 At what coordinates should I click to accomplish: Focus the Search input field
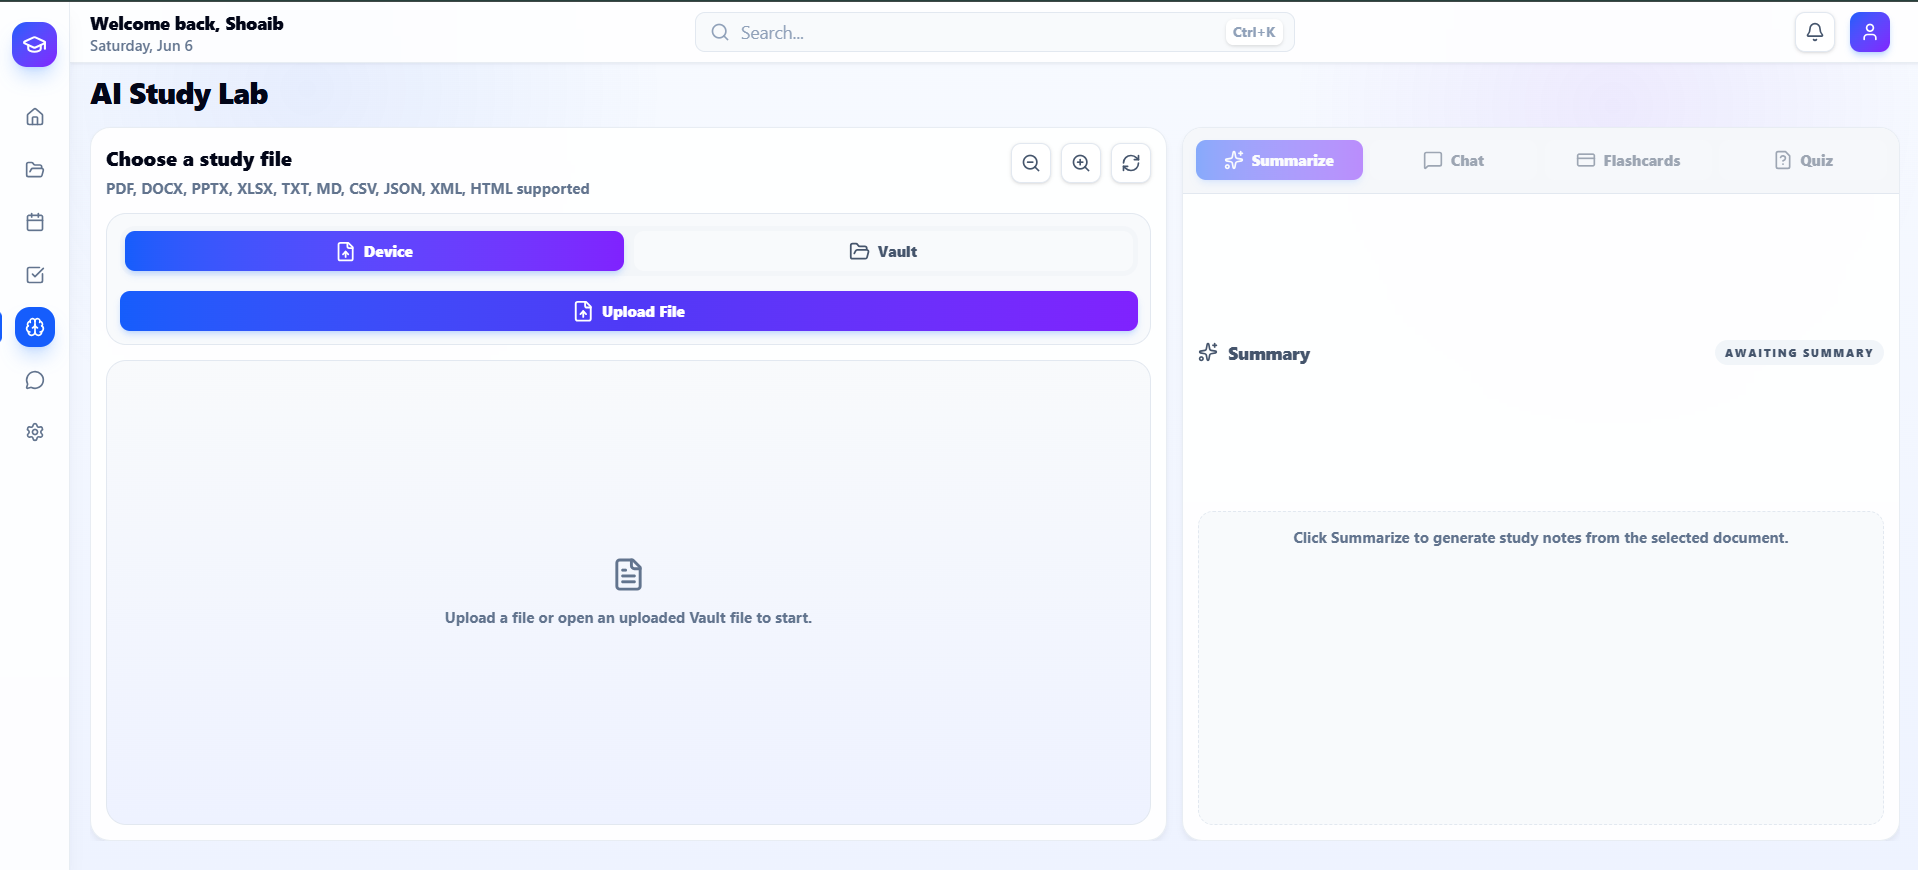coord(995,32)
